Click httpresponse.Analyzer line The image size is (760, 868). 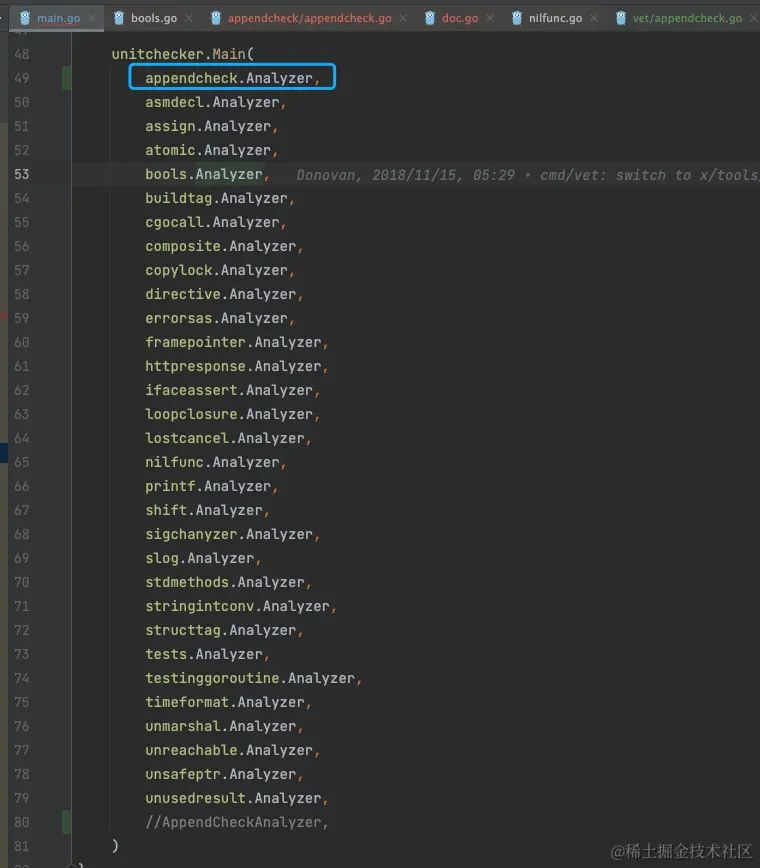click(x=237, y=366)
